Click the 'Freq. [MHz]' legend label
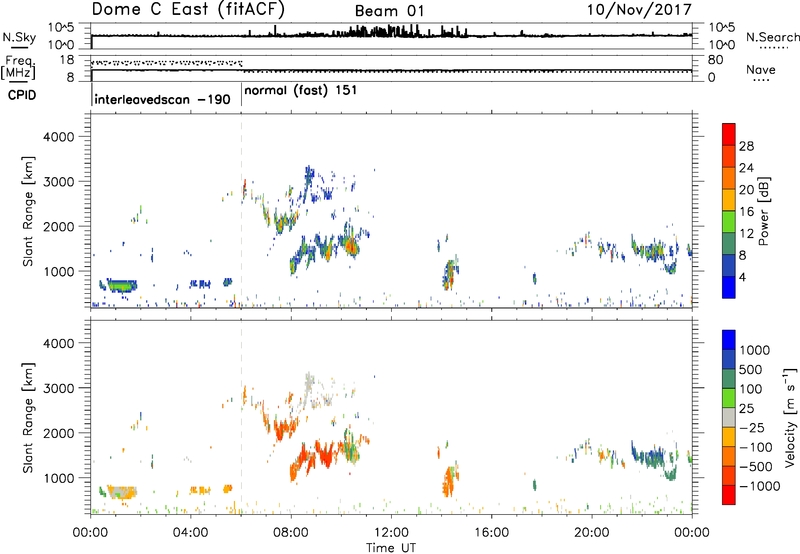Image resolution: width=800 pixels, height=554 pixels. point(18,67)
